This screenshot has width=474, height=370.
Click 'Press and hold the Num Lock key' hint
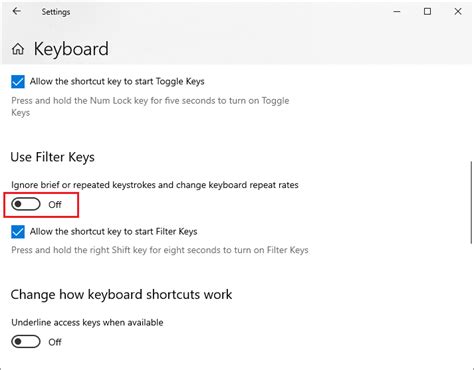coord(150,107)
